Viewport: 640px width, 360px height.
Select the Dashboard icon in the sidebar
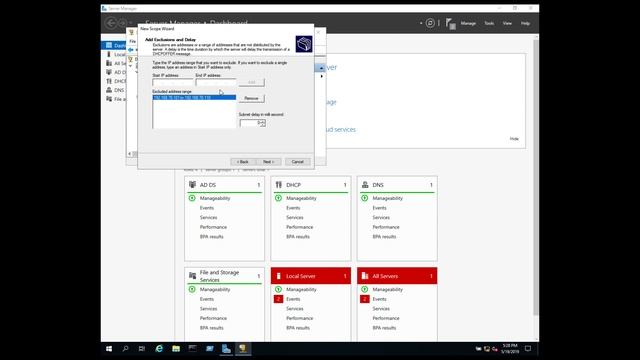coord(109,45)
